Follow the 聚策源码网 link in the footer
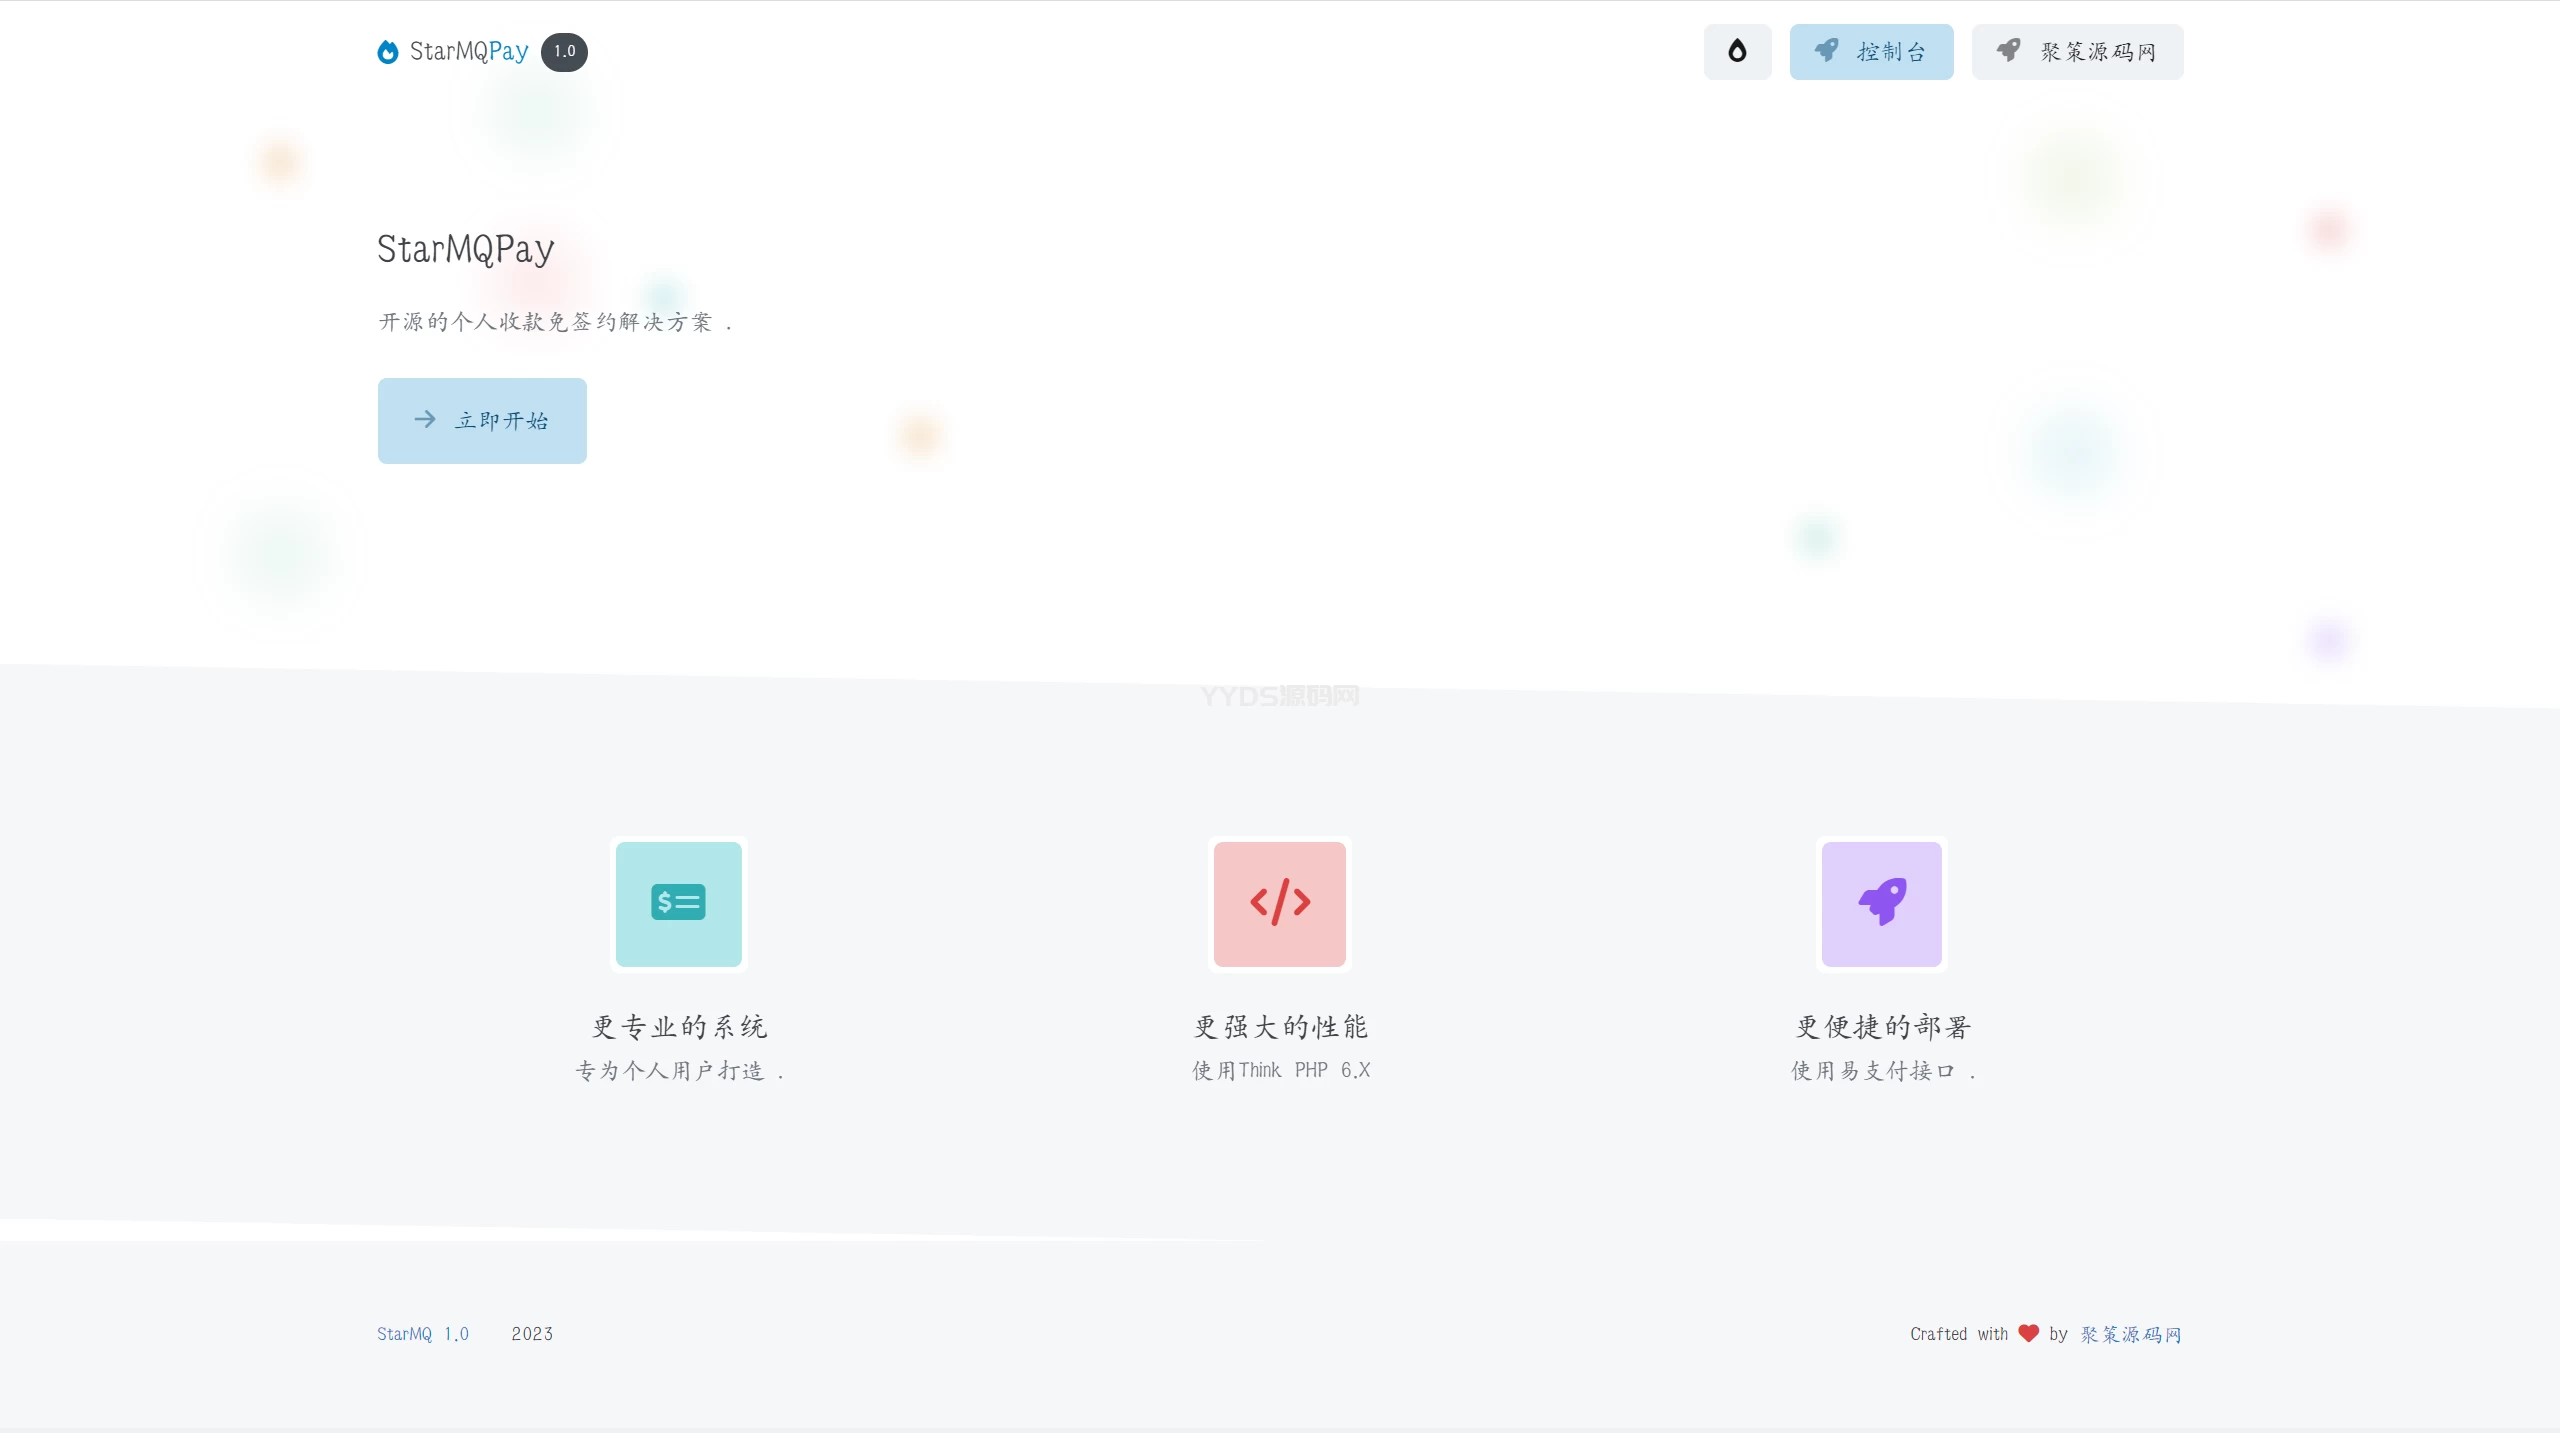This screenshot has width=2560, height=1433. (x=2130, y=1334)
